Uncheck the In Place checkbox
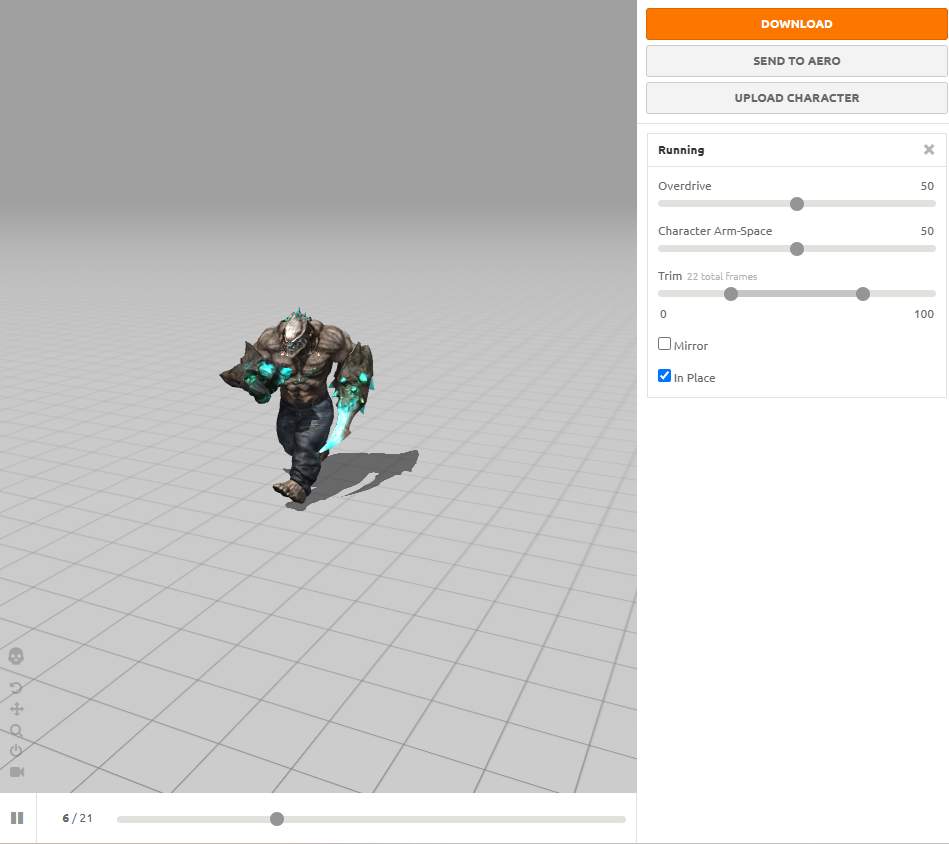 coord(665,376)
